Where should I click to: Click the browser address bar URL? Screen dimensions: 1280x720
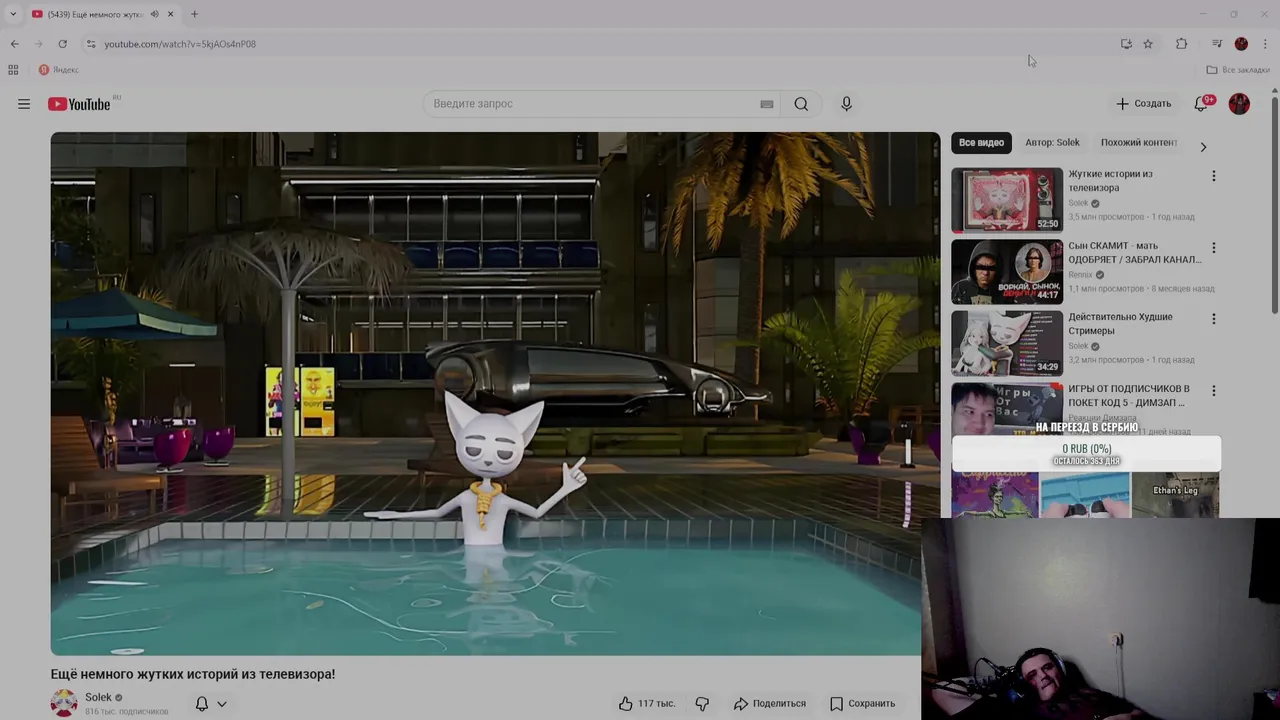pos(180,44)
